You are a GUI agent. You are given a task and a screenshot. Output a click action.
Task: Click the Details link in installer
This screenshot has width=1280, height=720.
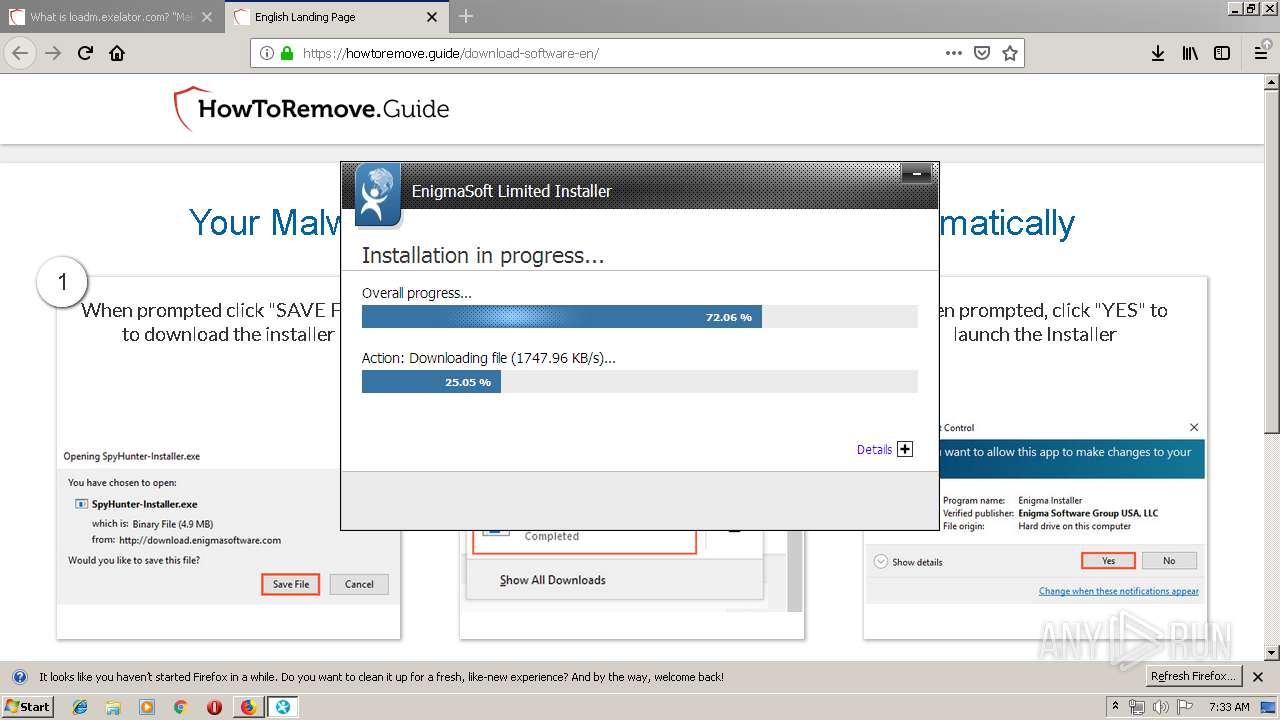(x=874, y=450)
